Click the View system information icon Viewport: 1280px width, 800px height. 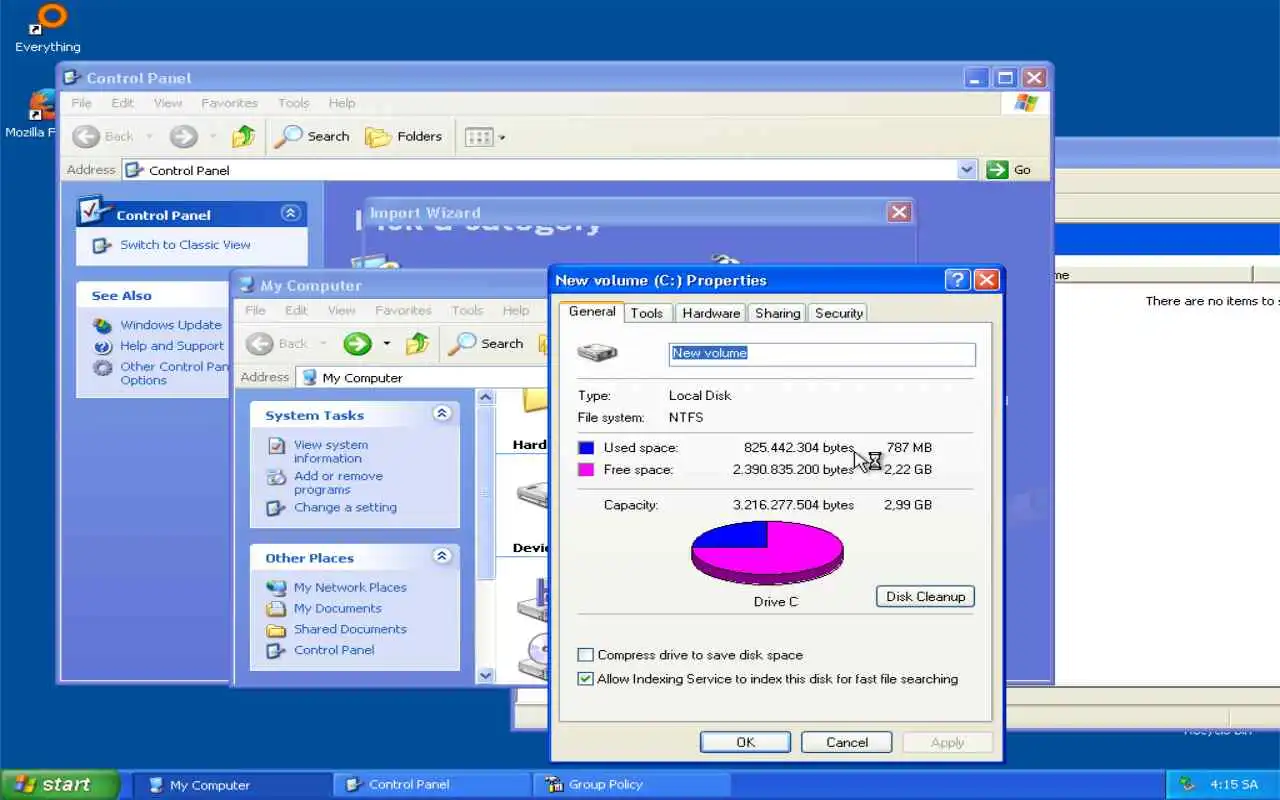(277, 446)
